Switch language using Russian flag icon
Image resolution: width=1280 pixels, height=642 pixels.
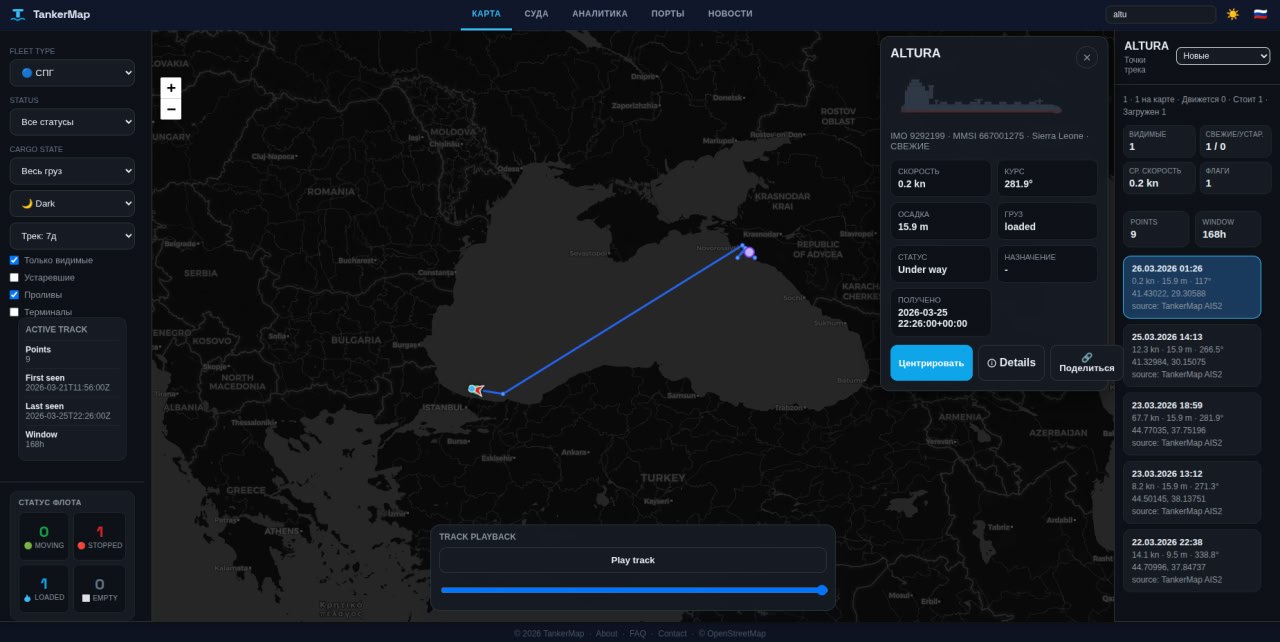coord(1260,14)
